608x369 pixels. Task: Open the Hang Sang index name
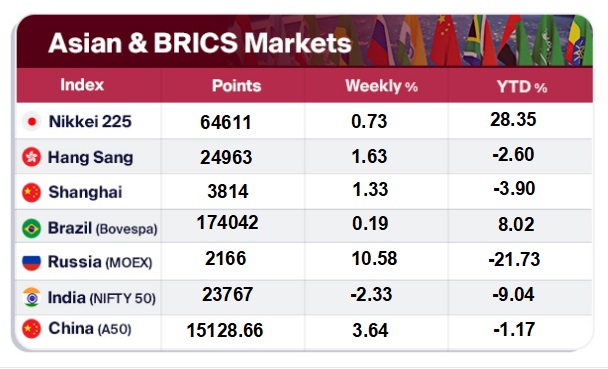pos(90,157)
